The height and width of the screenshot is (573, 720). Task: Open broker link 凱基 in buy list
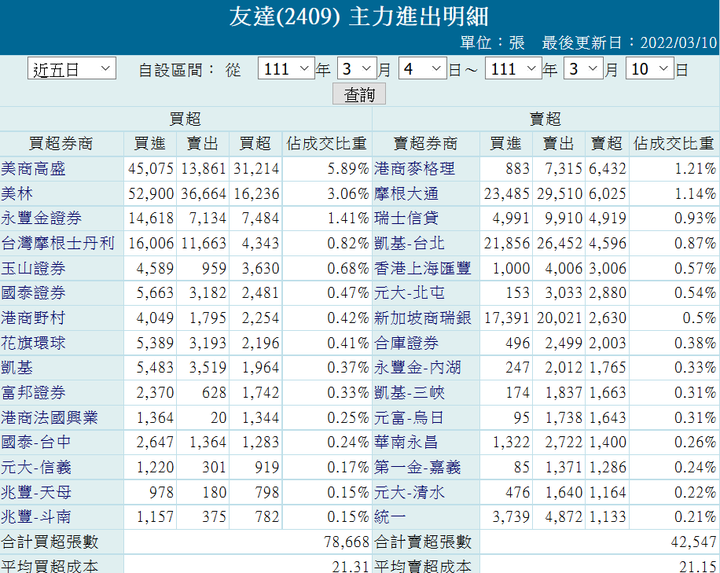(x=17, y=368)
